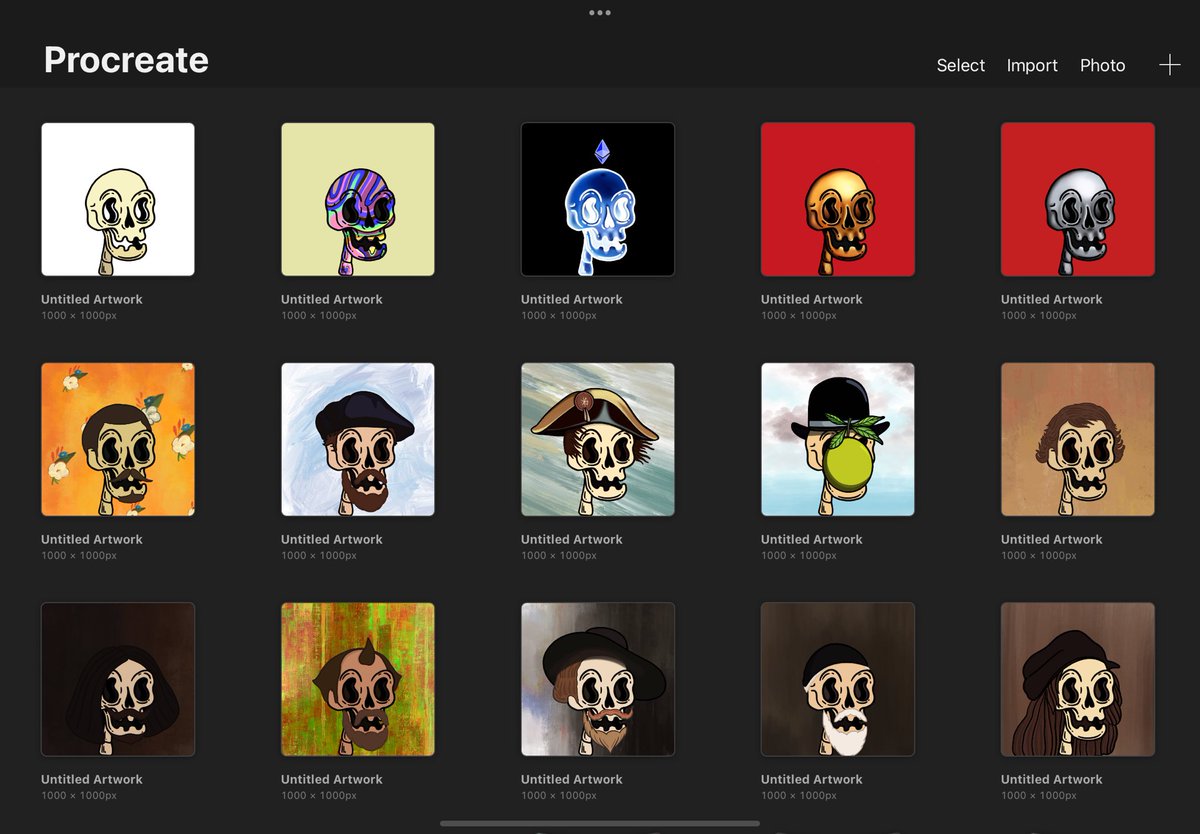This screenshot has height=834, width=1200.
Task: Open the skull on orange floral background
Action: point(118,439)
